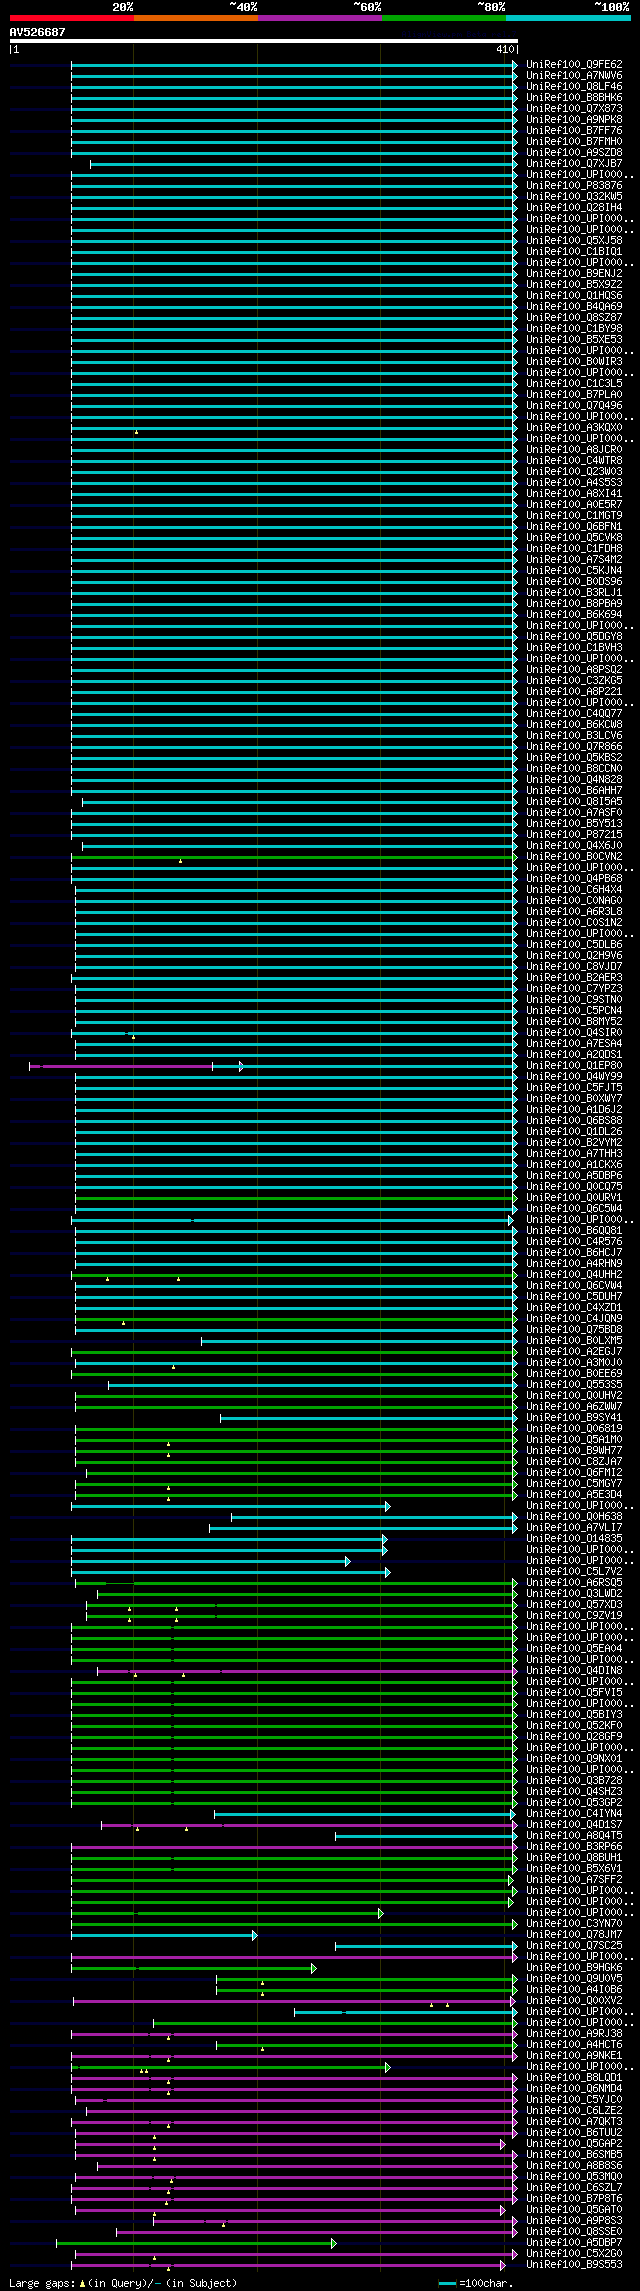Select hit label UniRef100_P83876
The height and width of the screenshot is (2291, 640).
[x=574, y=186]
